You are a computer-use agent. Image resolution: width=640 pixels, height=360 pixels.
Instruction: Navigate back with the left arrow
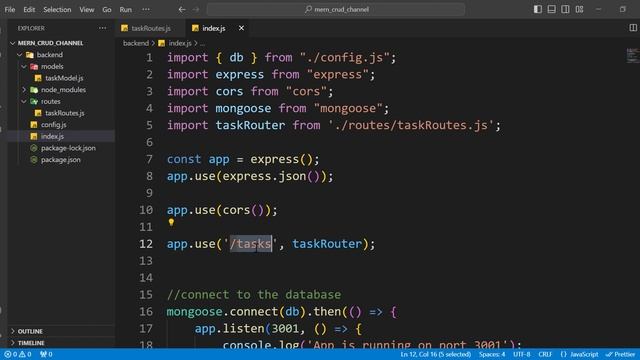182,9
